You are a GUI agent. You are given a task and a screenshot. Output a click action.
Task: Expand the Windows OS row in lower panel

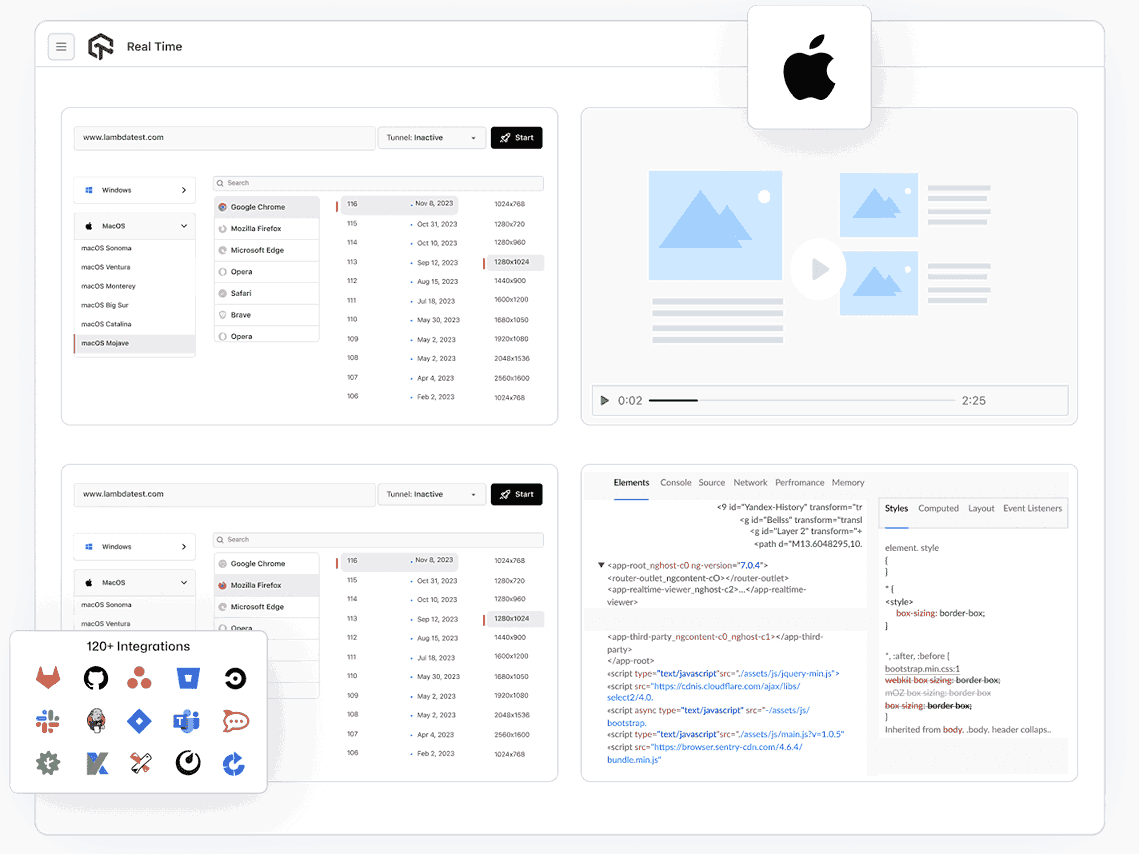click(134, 547)
